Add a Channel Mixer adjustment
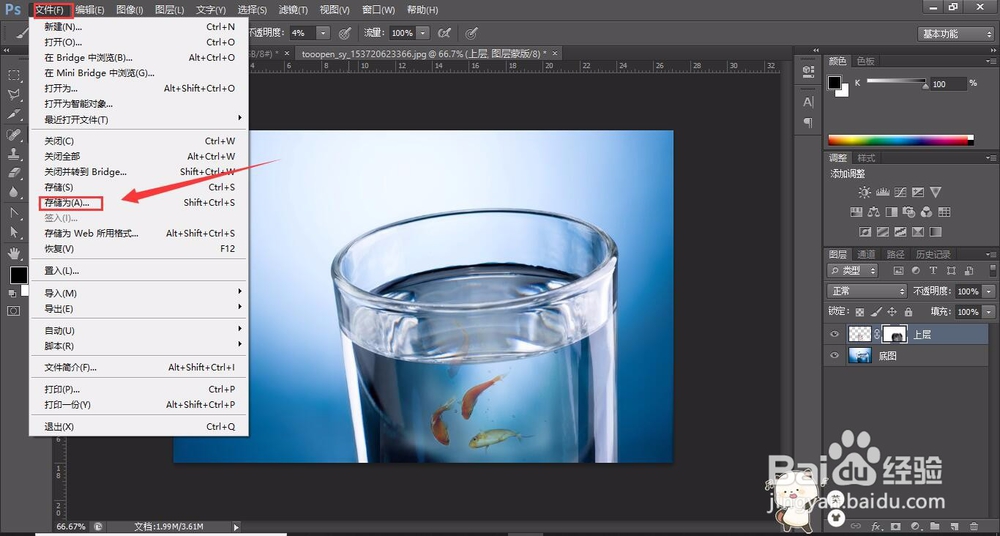The height and width of the screenshot is (536, 1000). point(927,212)
